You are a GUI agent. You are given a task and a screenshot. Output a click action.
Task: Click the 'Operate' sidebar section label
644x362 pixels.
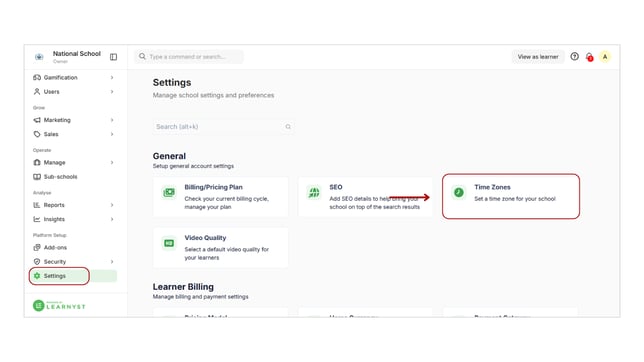(x=42, y=150)
